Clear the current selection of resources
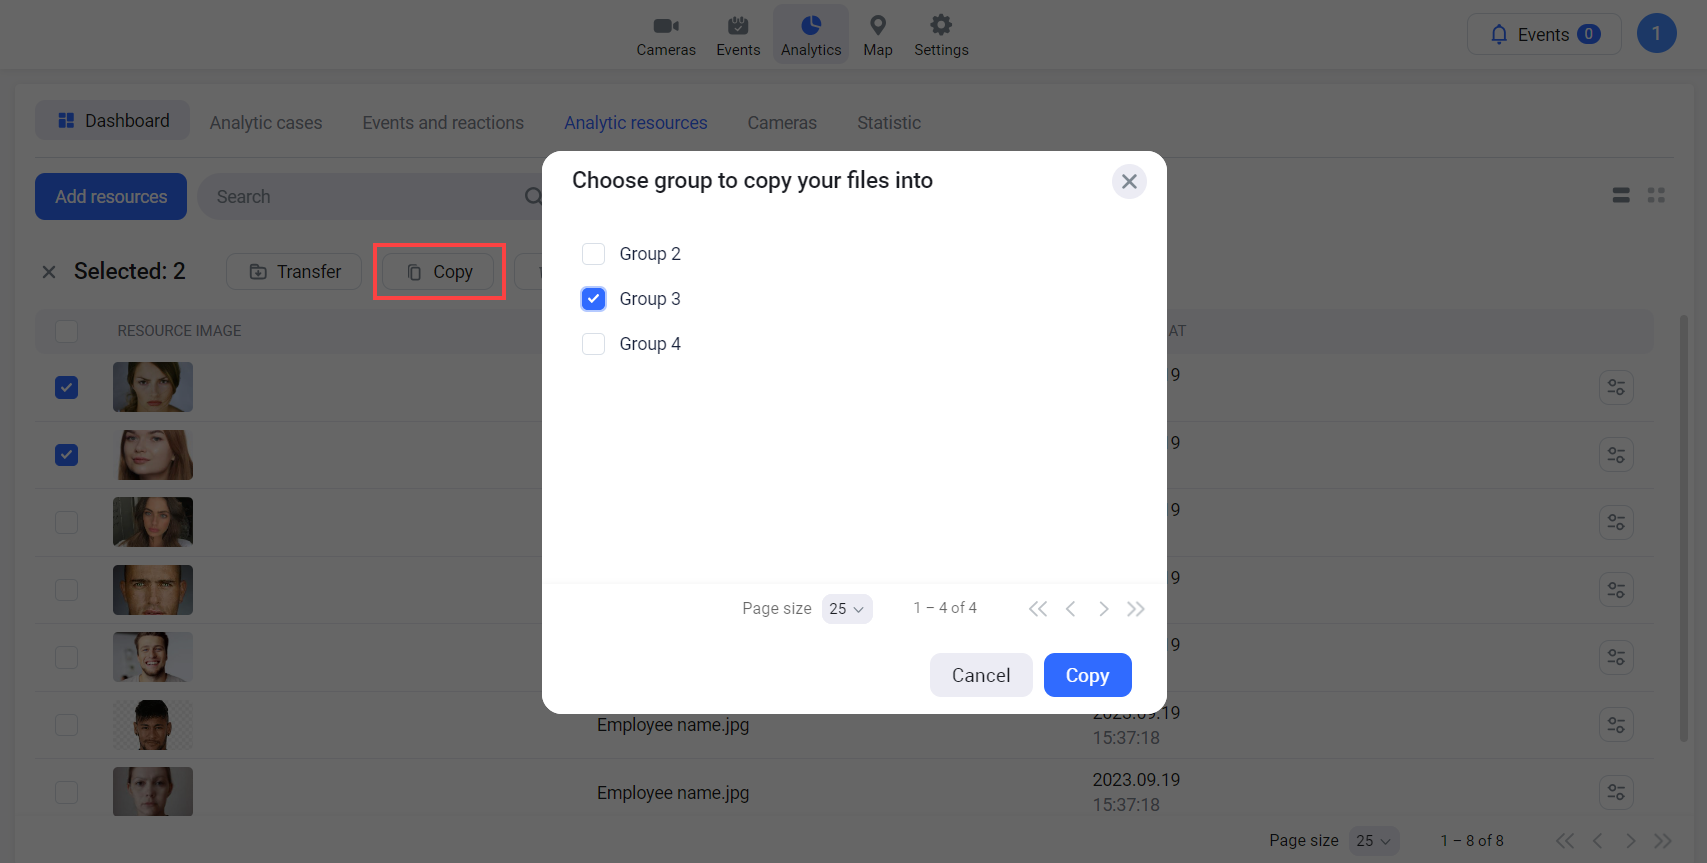 [x=49, y=272]
